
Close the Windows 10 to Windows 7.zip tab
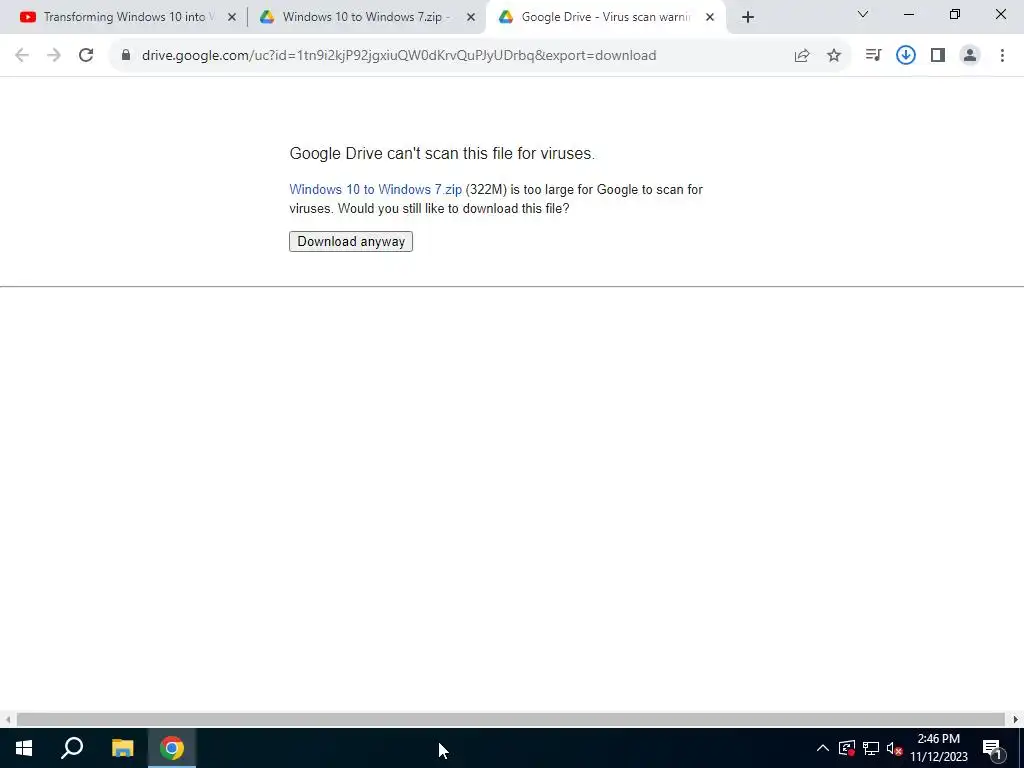pos(471,17)
